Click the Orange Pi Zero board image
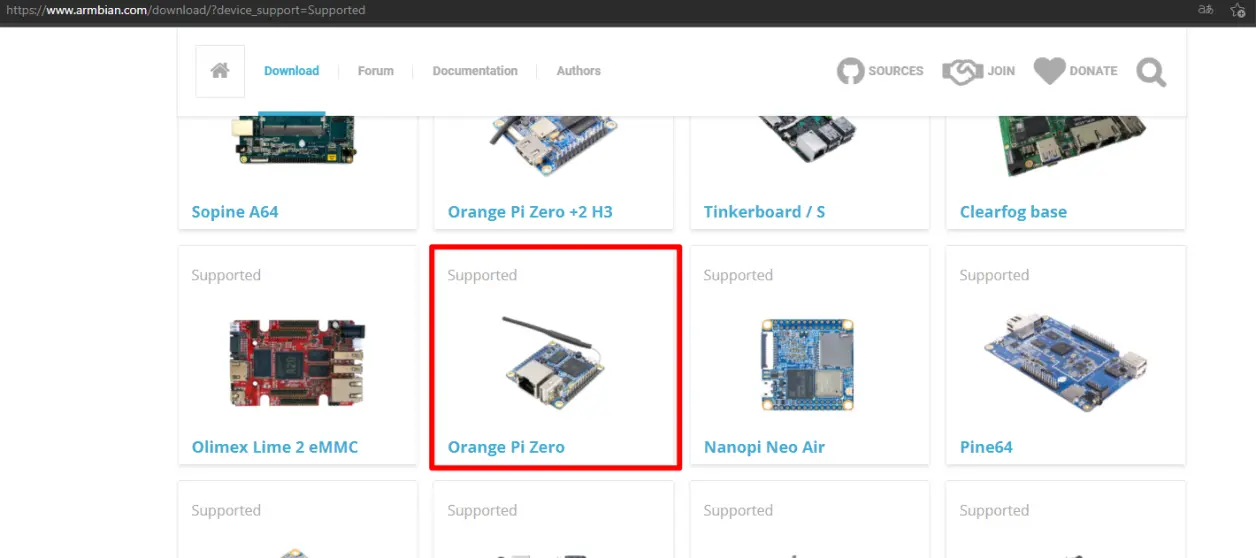This screenshot has width=1256, height=558. tap(555, 363)
